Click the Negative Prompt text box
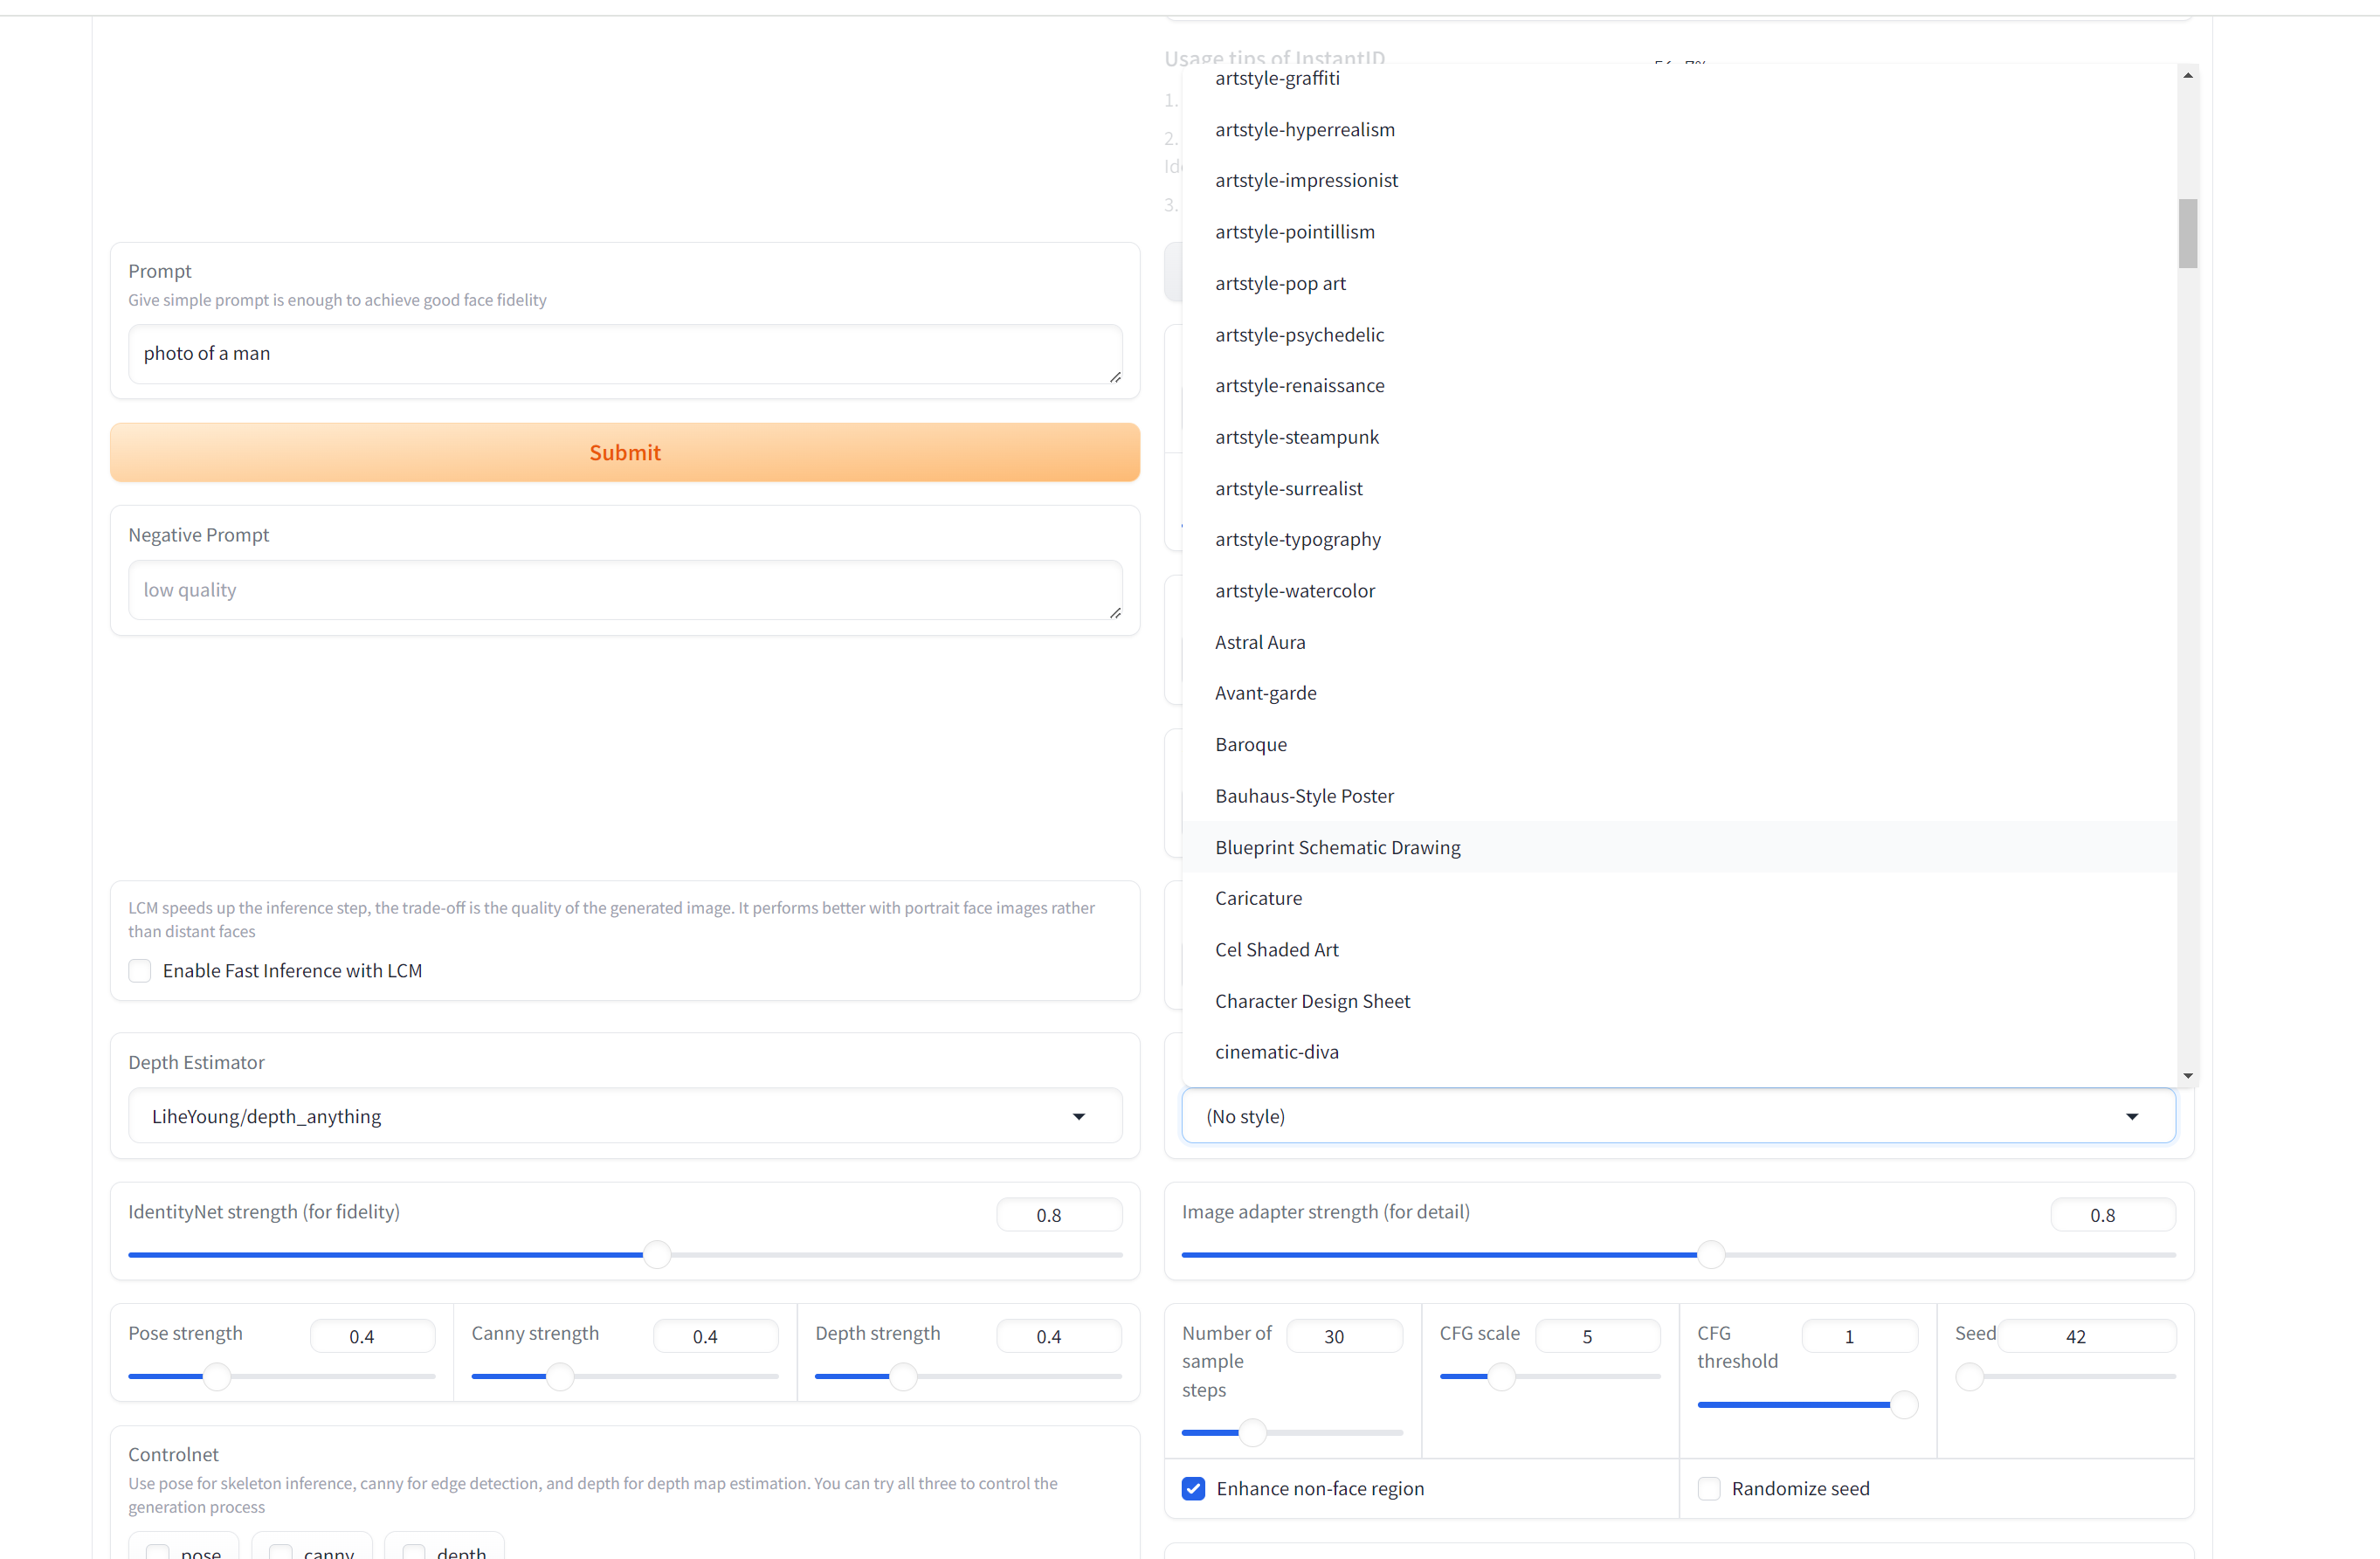2380x1559 pixels. click(624, 590)
